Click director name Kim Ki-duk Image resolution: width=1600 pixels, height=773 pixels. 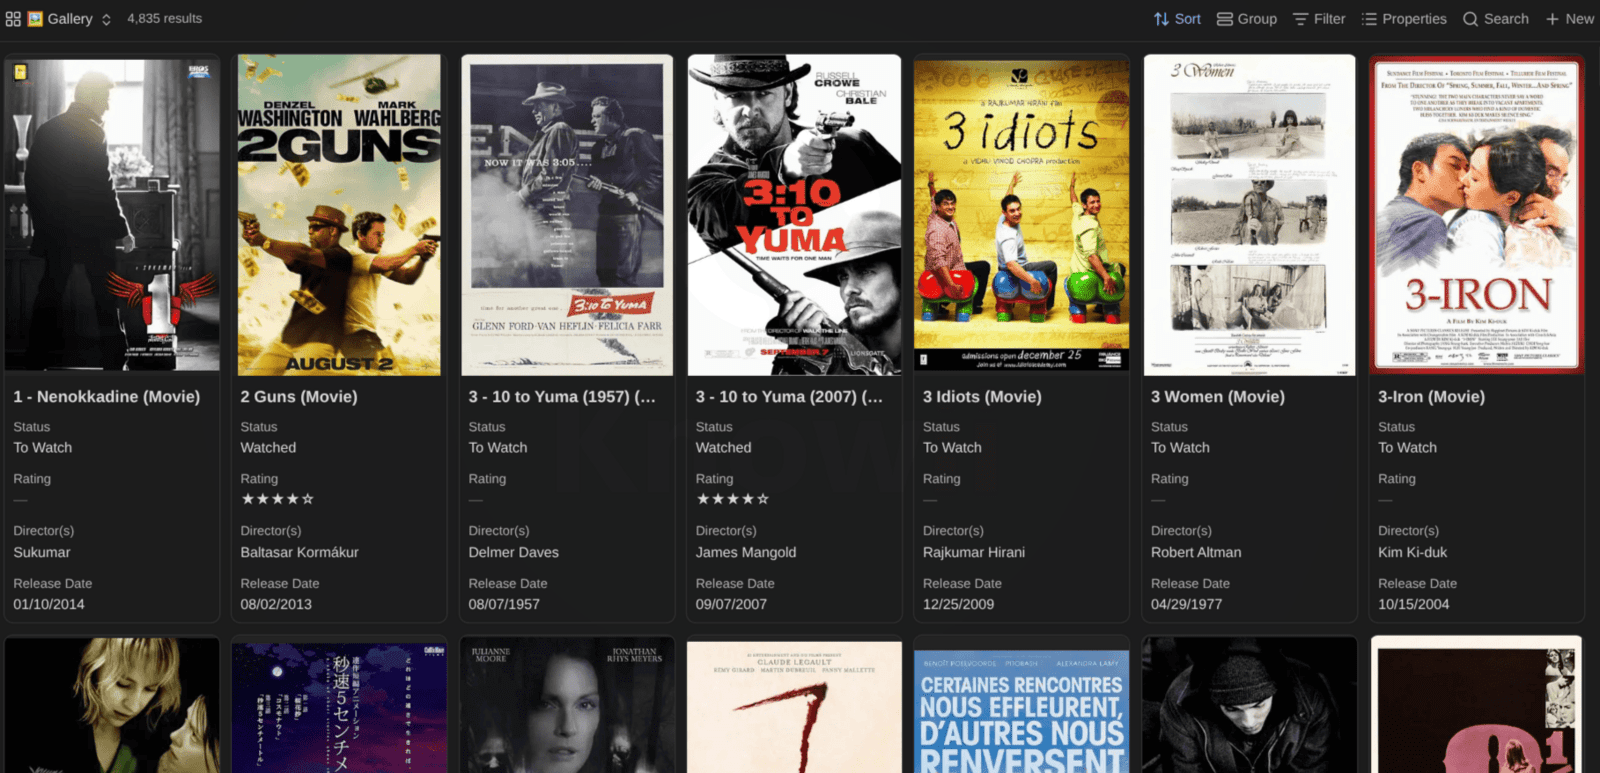point(1413,552)
